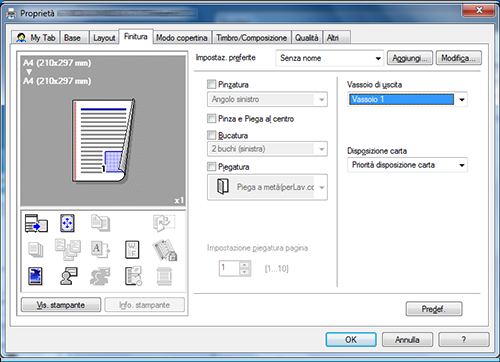This screenshot has width=500, height=362.
Task: Open the 2 buchi (sinistra) dropdown
Action: pyautogui.click(x=267, y=149)
